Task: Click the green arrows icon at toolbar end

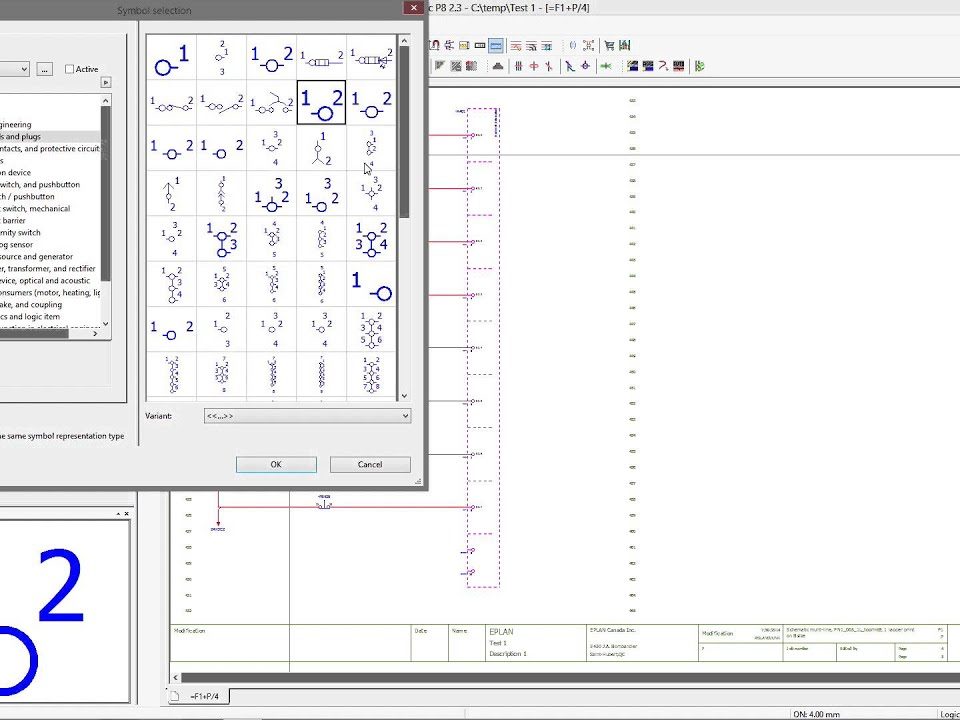Action: tap(699, 66)
